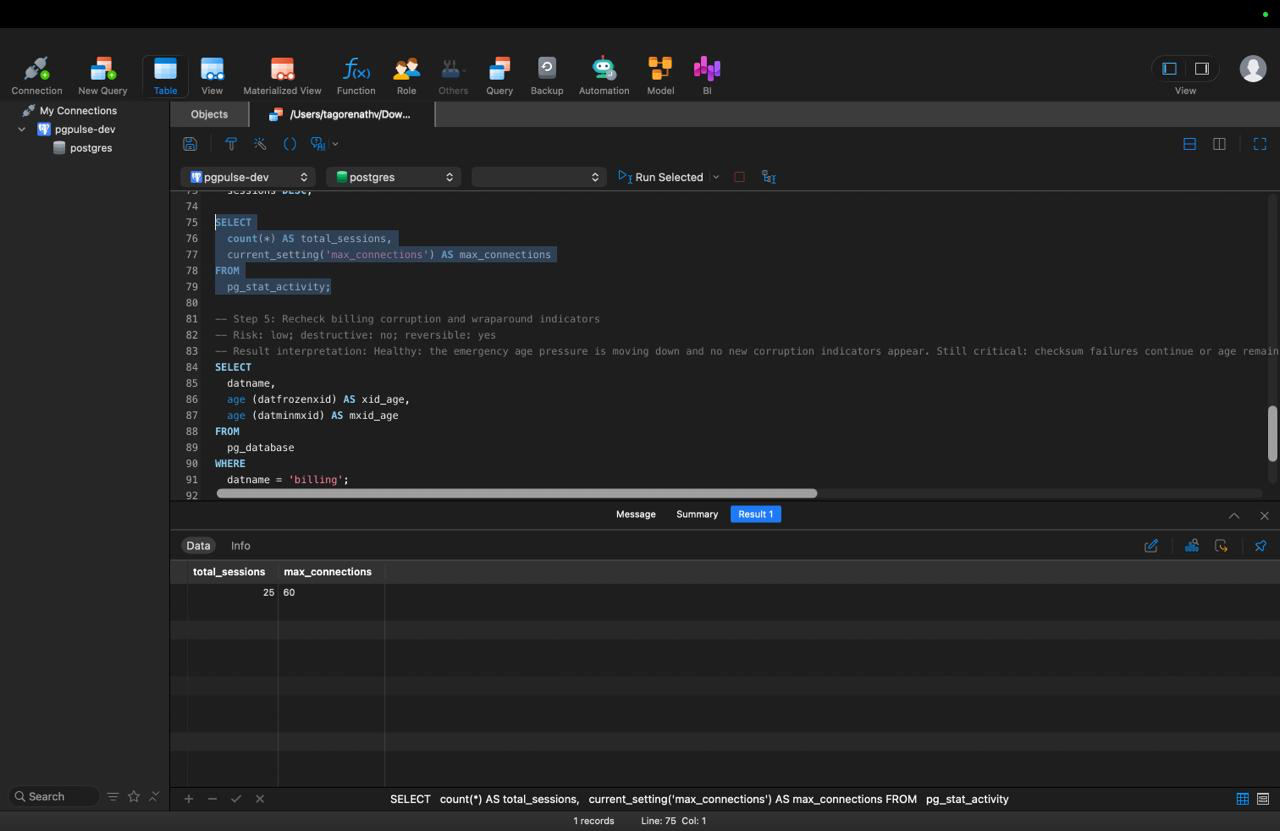Open the Role toolbar icon
The height and width of the screenshot is (831, 1280).
pos(406,76)
